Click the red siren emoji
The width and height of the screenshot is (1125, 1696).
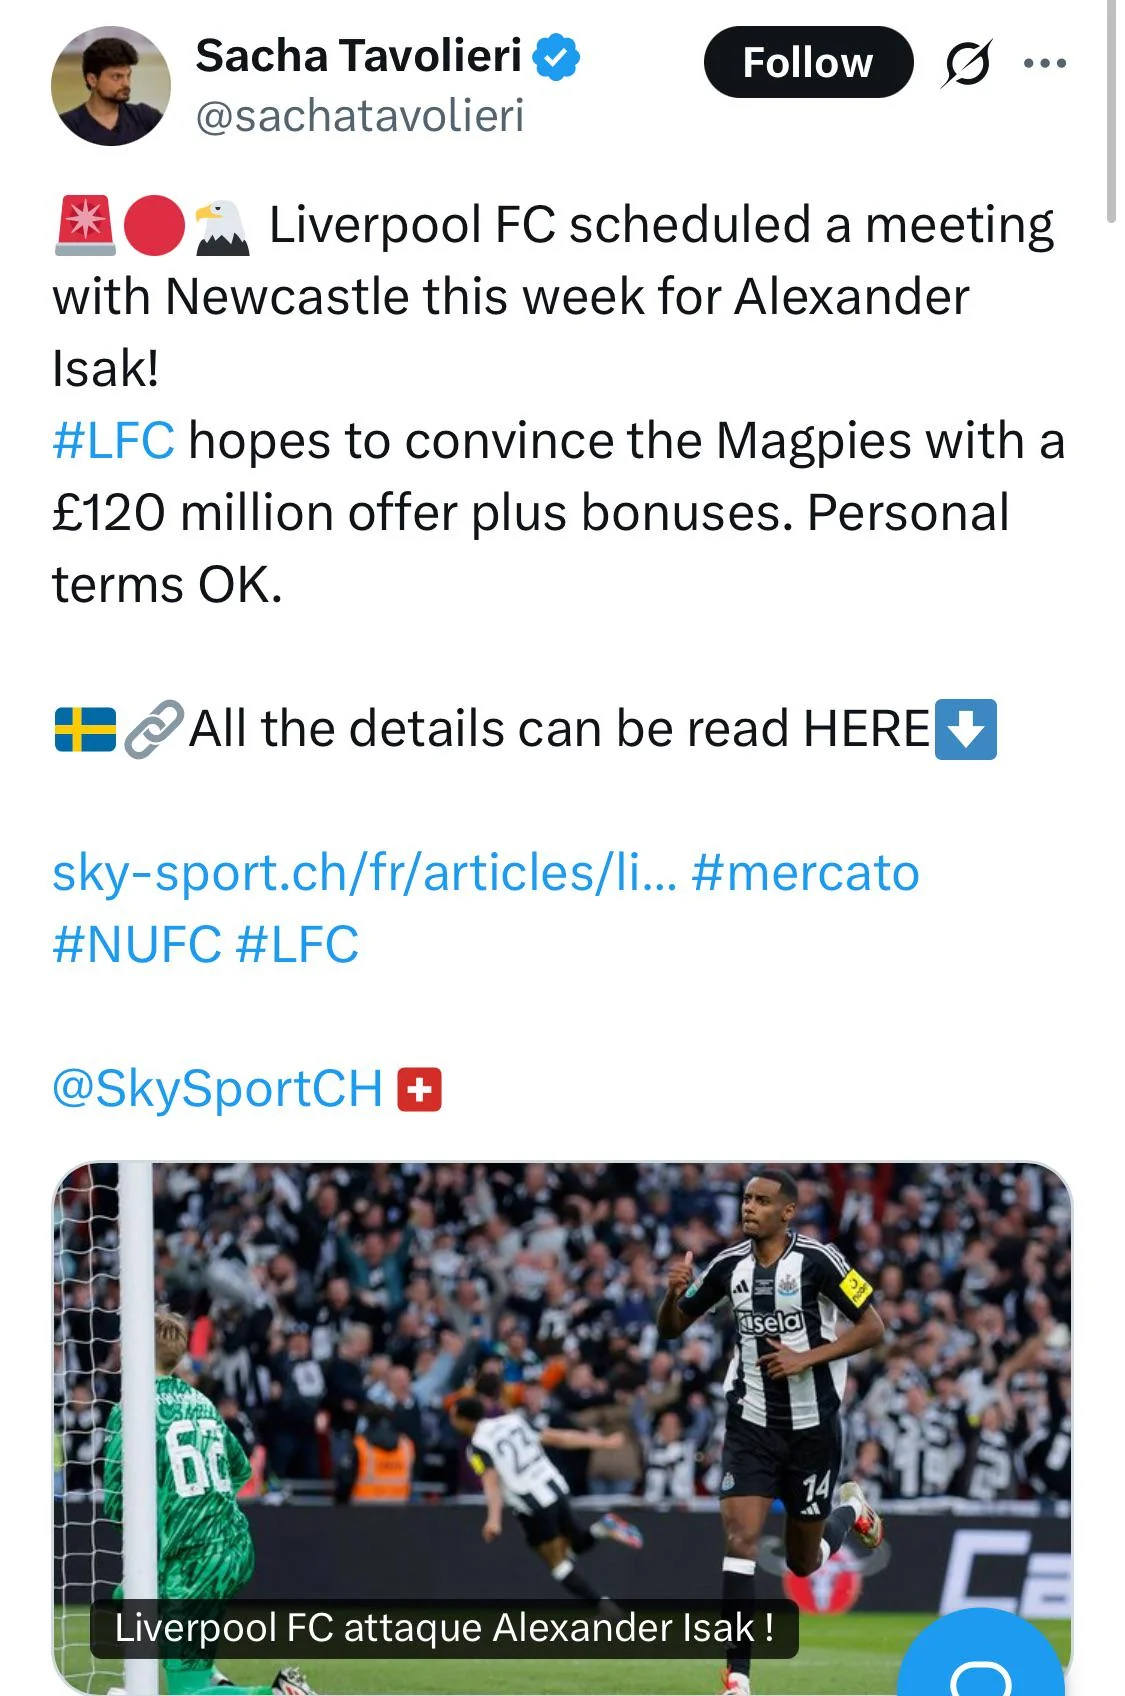[85, 226]
